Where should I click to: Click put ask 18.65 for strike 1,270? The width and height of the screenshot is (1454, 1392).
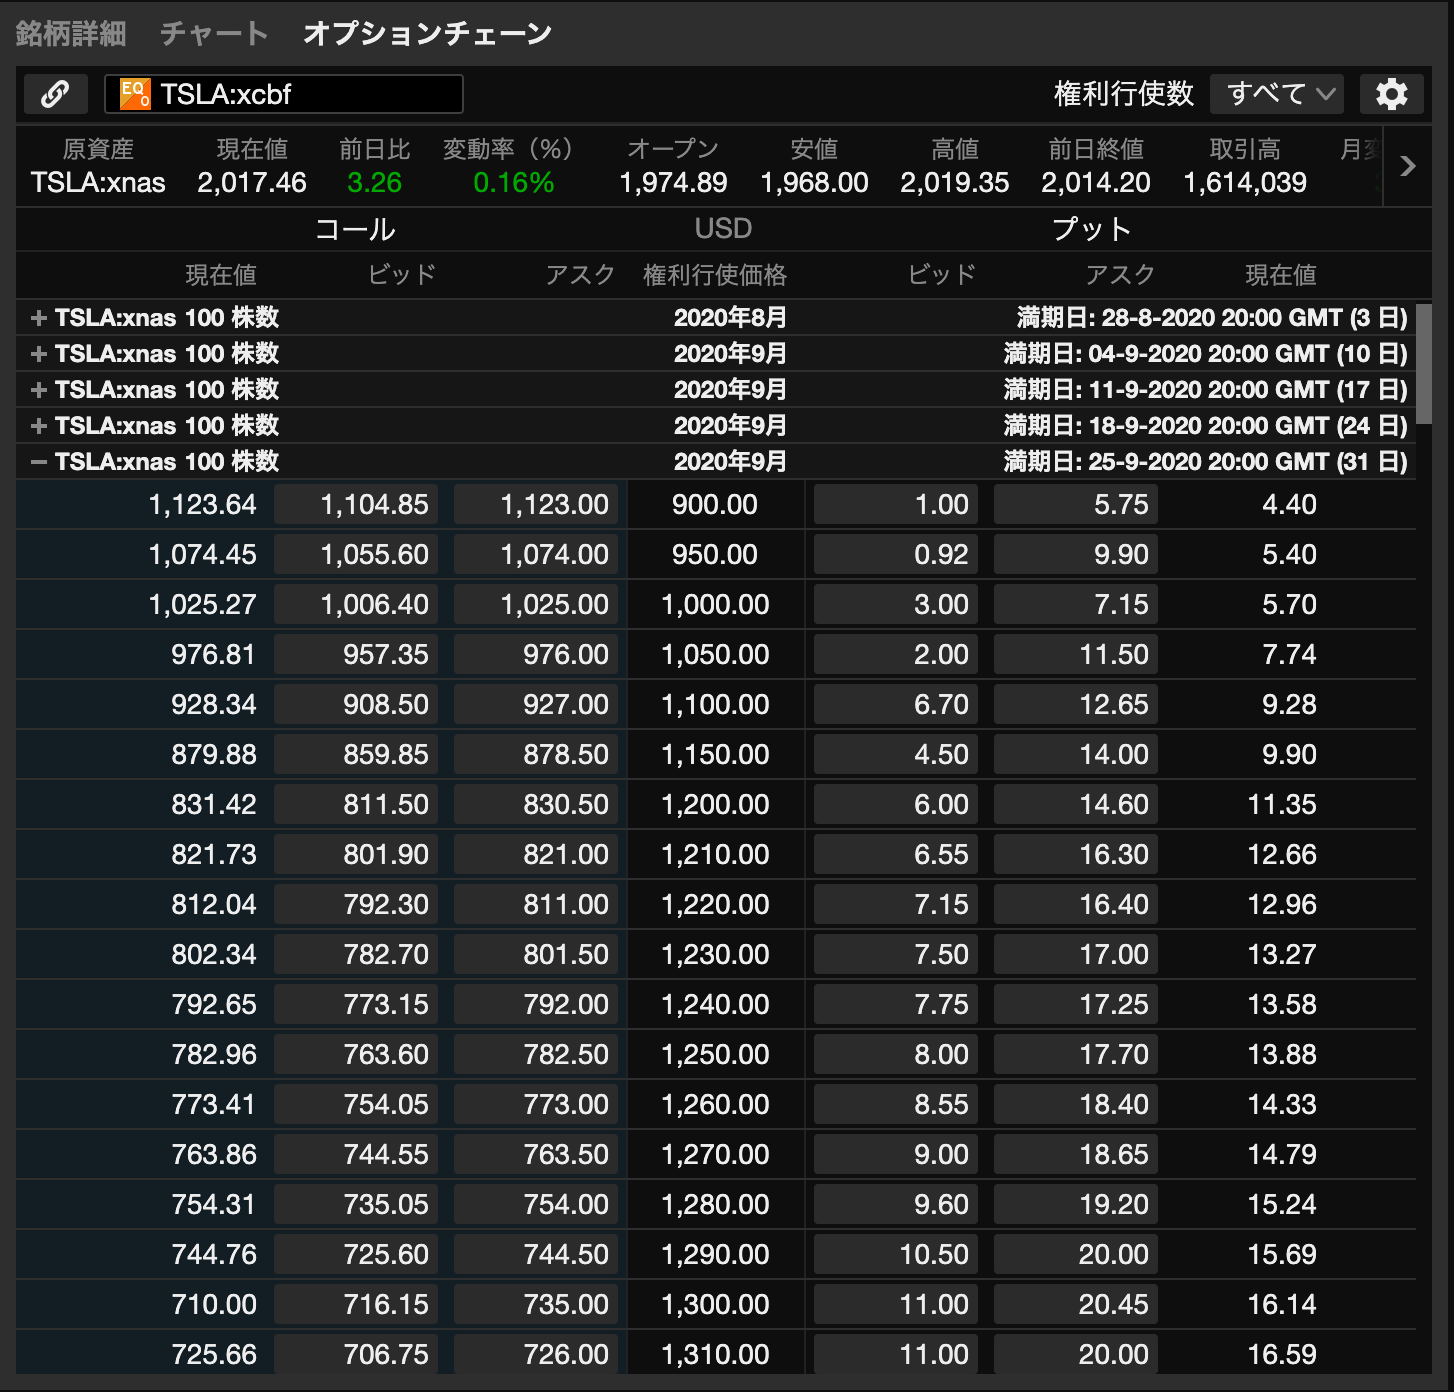1076,1154
